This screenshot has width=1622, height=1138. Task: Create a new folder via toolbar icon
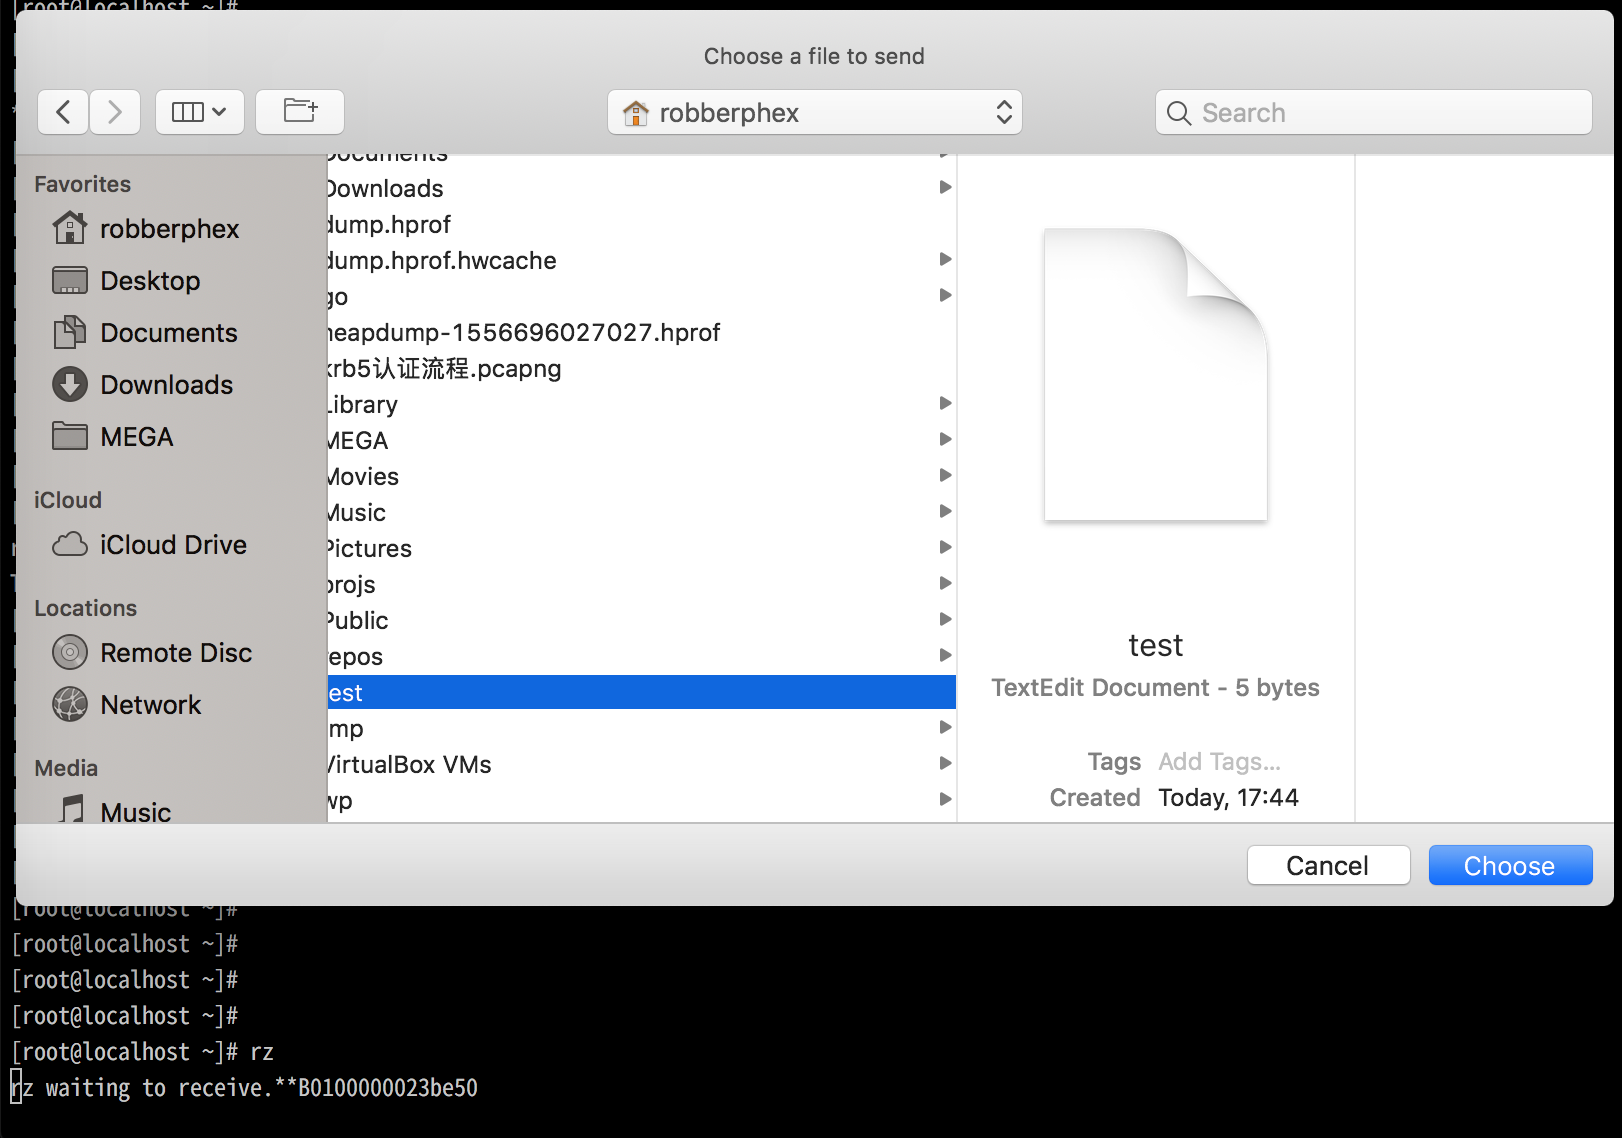(x=300, y=112)
